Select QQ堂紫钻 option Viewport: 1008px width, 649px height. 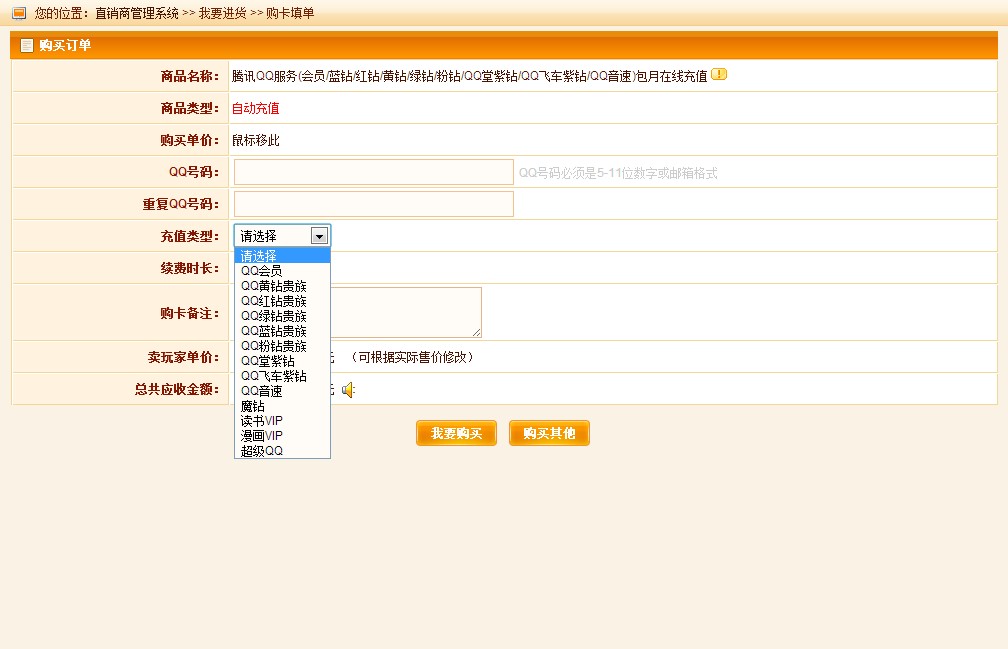pyautogui.click(x=282, y=361)
